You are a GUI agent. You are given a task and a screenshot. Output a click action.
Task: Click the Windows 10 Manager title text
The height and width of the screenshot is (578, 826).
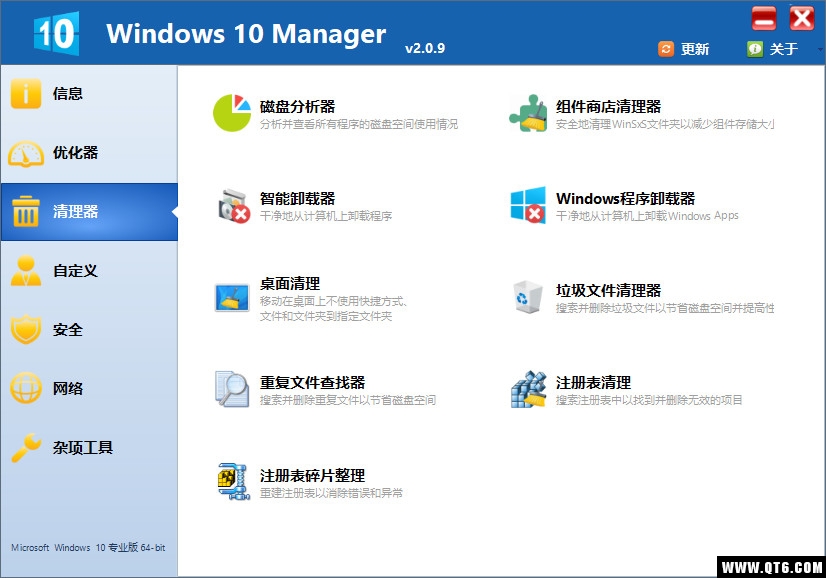tap(246, 34)
